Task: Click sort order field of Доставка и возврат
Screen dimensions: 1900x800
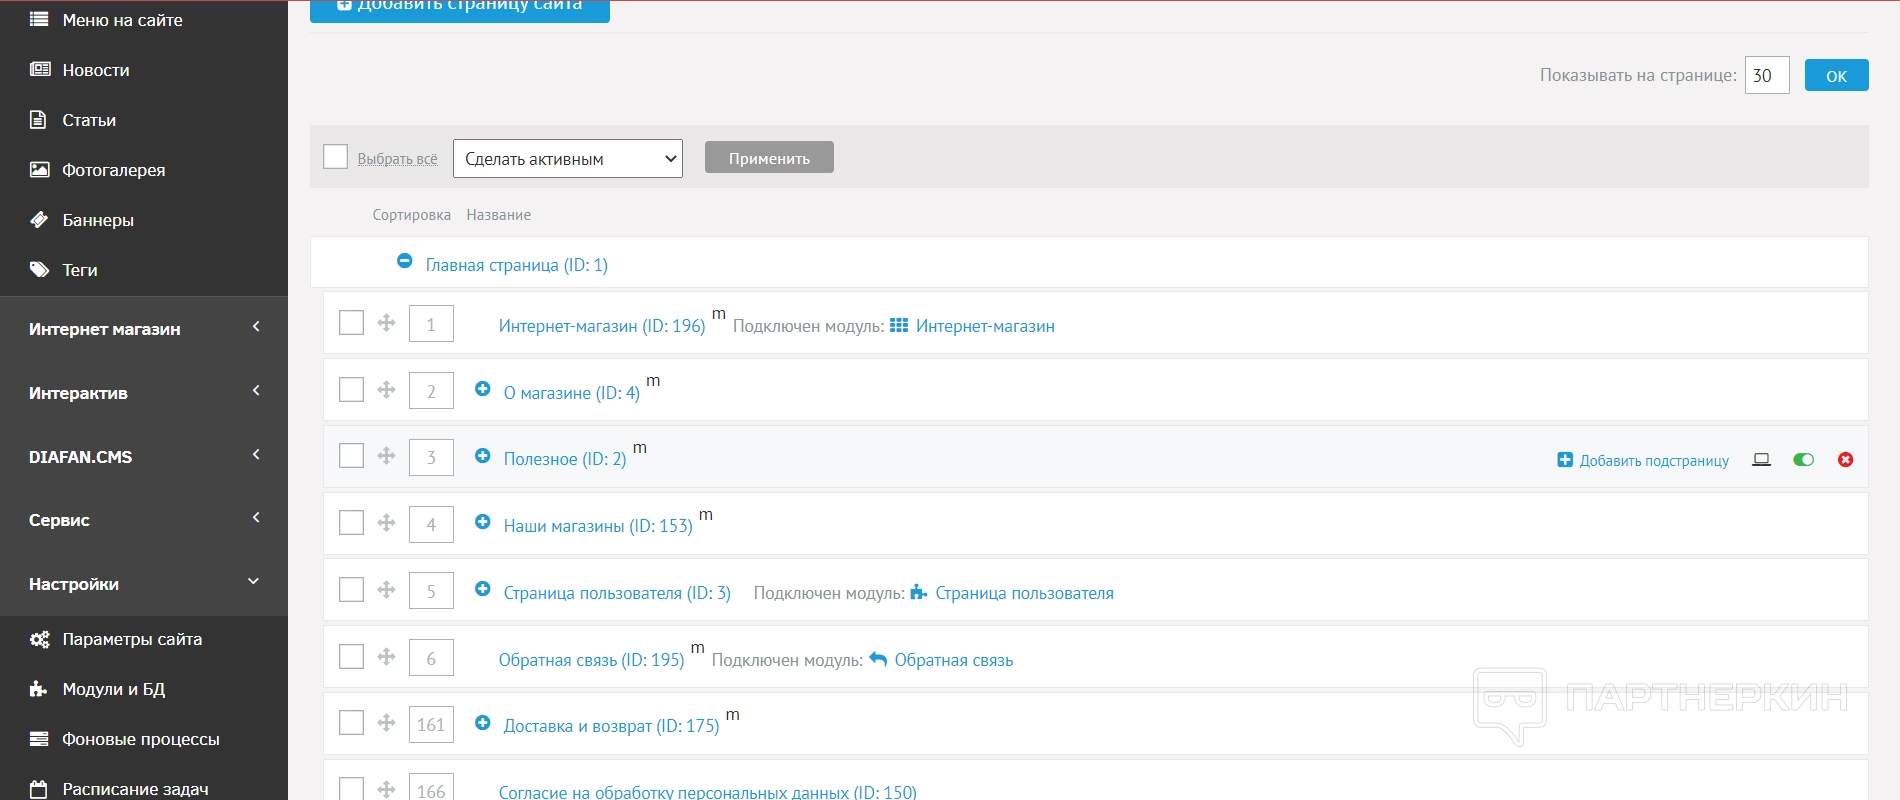Action: click(x=431, y=724)
